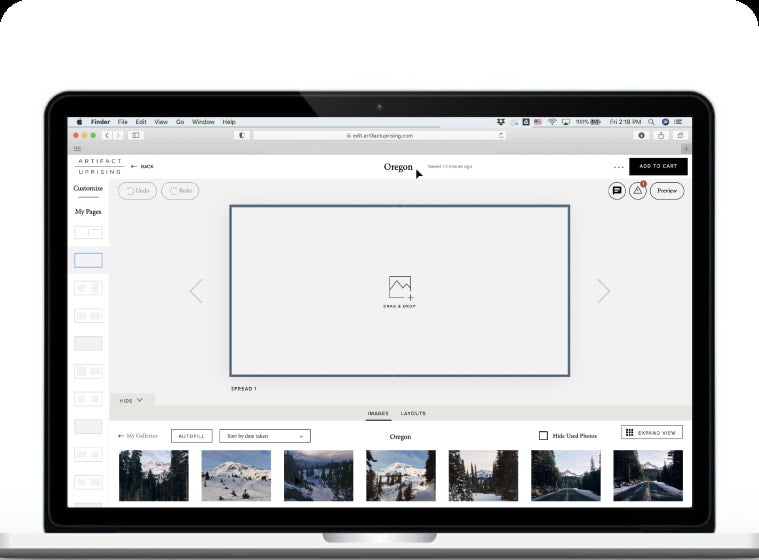Click the Dropbox menu bar icon

pyautogui.click(x=501, y=122)
